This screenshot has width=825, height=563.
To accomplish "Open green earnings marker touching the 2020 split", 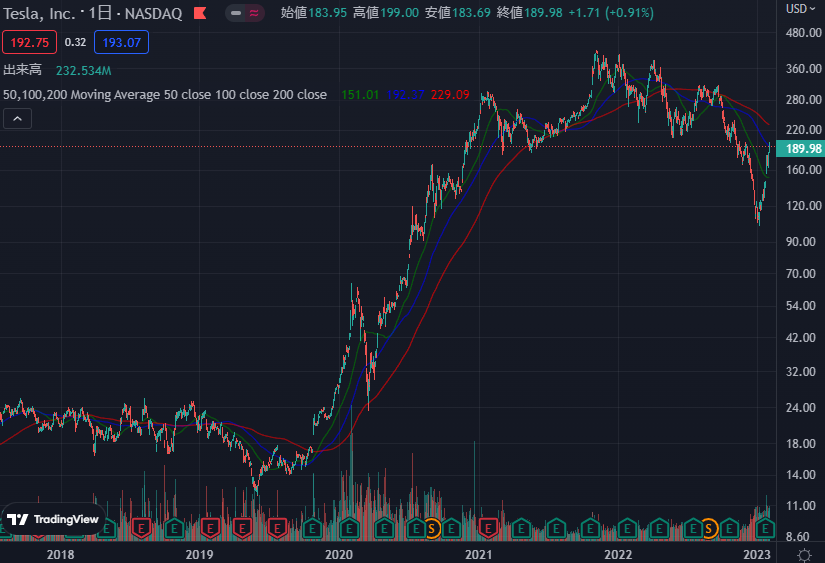I will pos(418,528).
